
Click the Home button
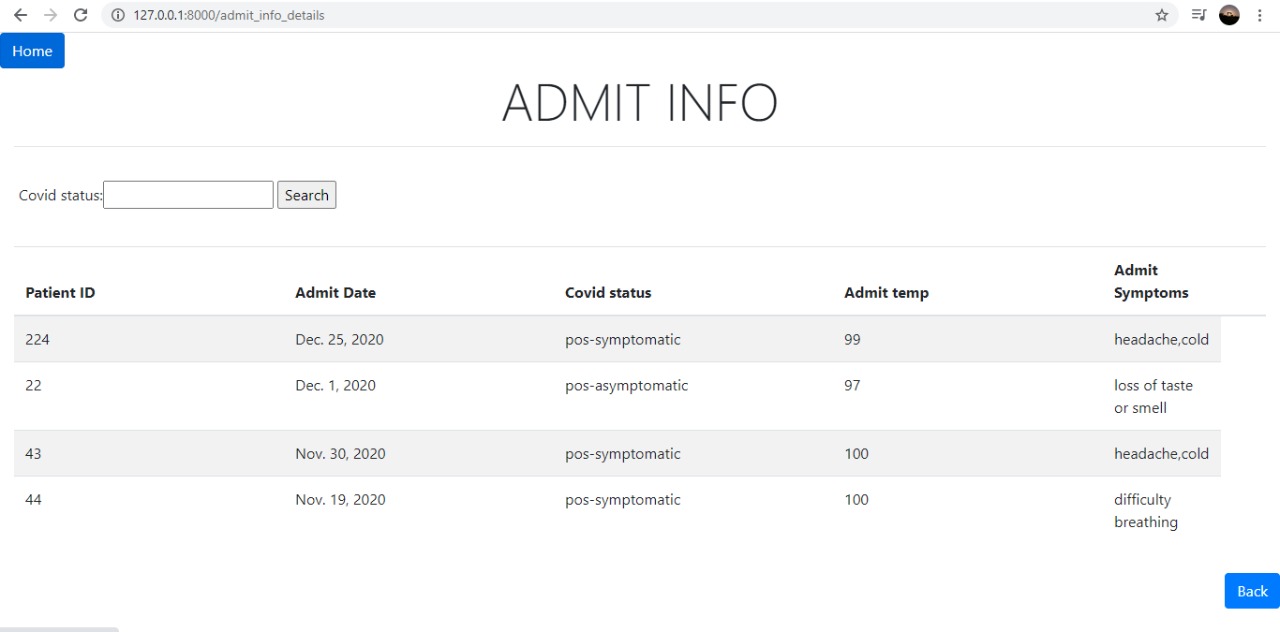pyautogui.click(x=32, y=50)
